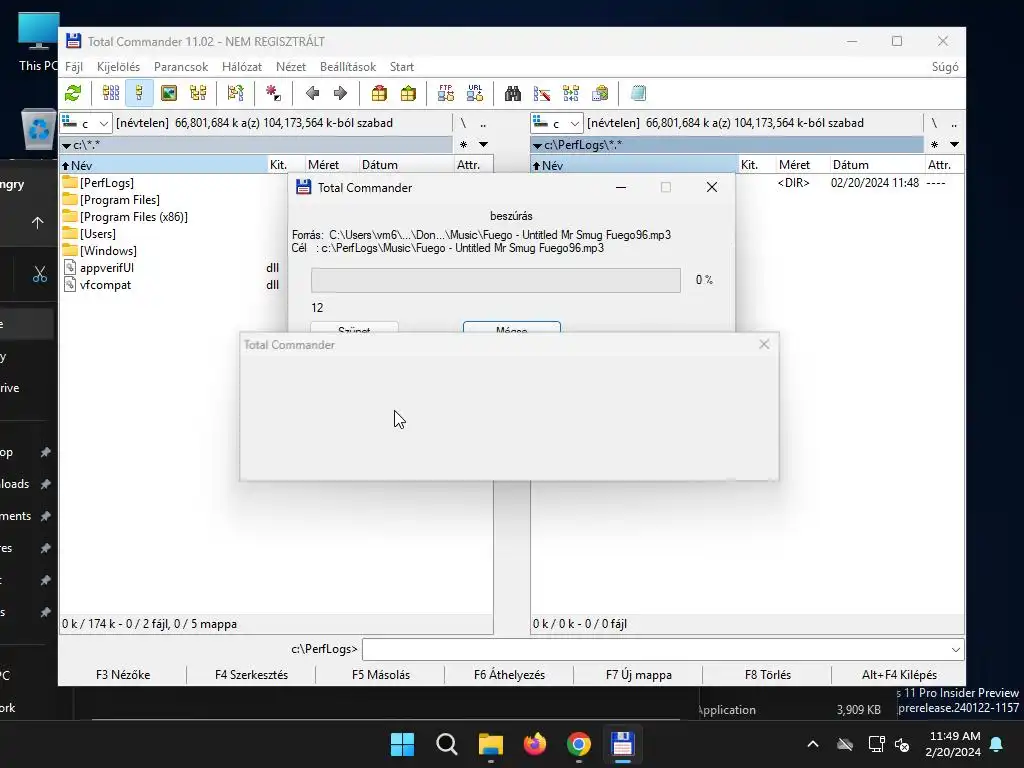Open file search binoculars icon
Viewport: 1024px width, 768px height.
513,93
